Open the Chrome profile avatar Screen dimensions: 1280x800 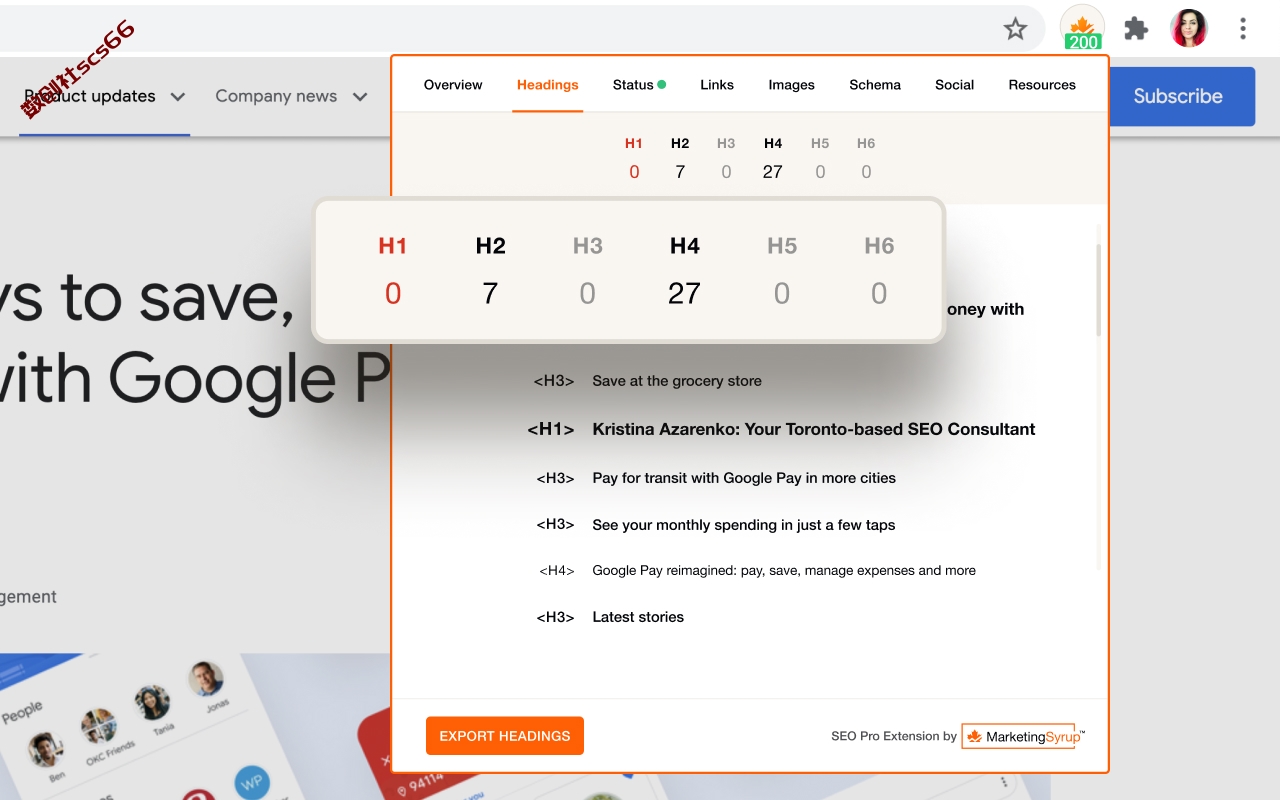(1189, 28)
